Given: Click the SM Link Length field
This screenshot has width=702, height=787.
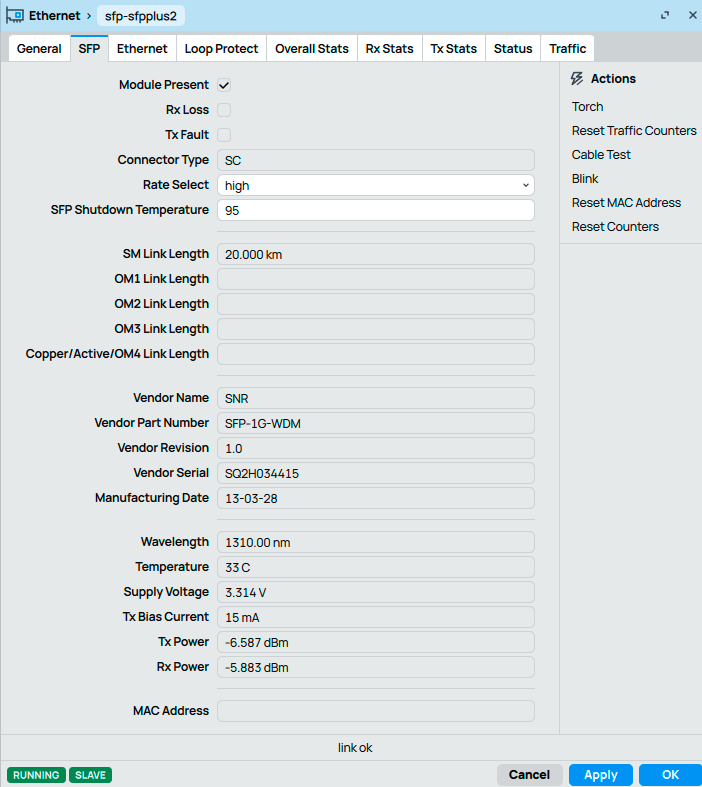Looking at the screenshot, I should coord(376,254).
